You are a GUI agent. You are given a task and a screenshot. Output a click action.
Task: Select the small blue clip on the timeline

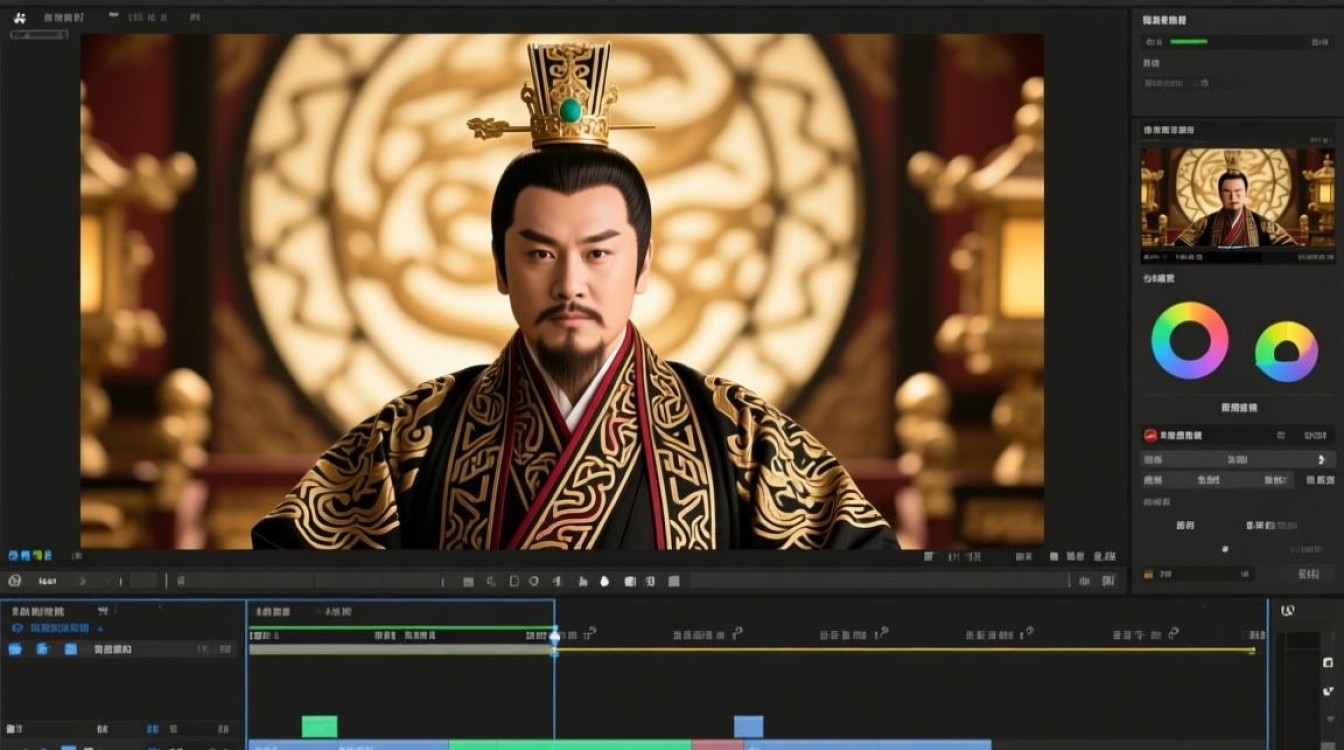pos(748,726)
